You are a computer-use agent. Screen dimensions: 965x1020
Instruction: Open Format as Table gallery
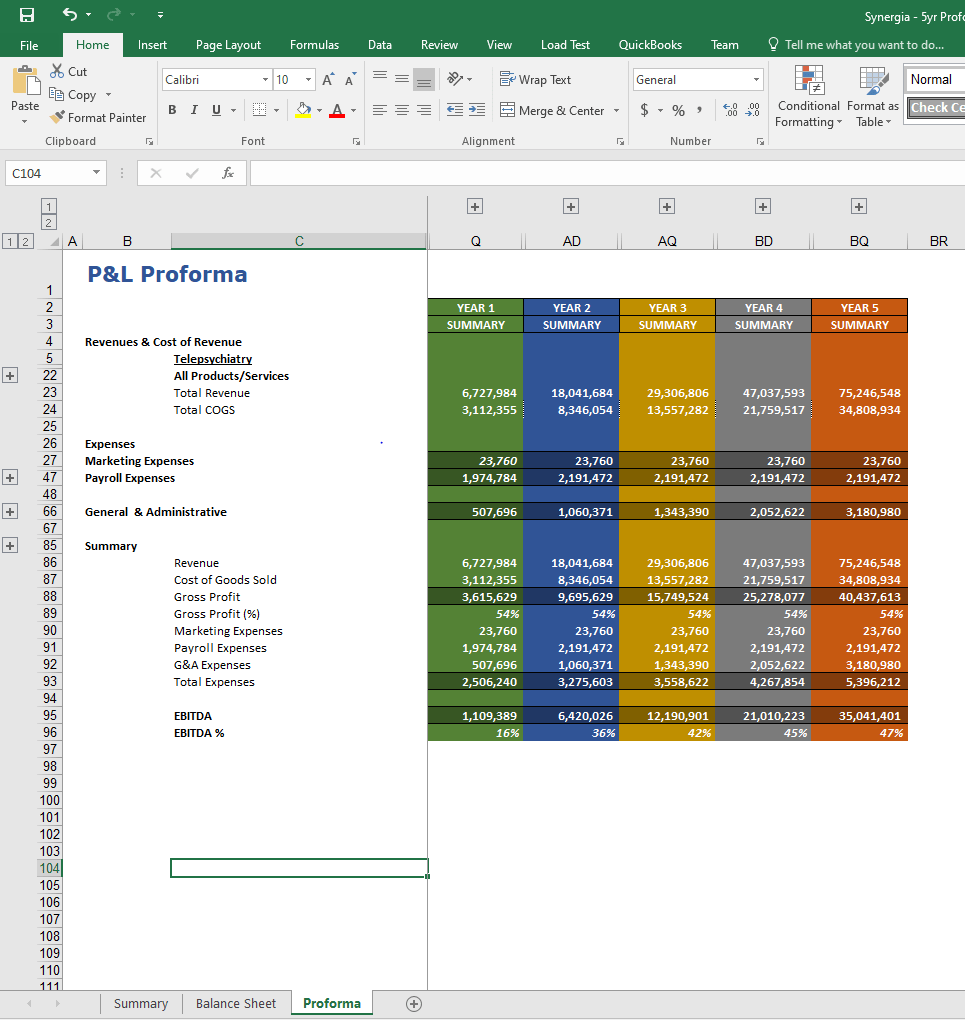tap(872, 96)
